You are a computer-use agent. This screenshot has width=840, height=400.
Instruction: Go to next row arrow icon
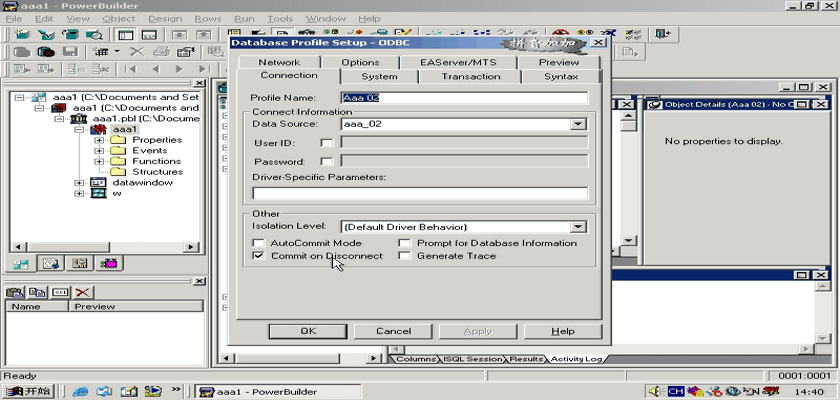click(x=179, y=69)
